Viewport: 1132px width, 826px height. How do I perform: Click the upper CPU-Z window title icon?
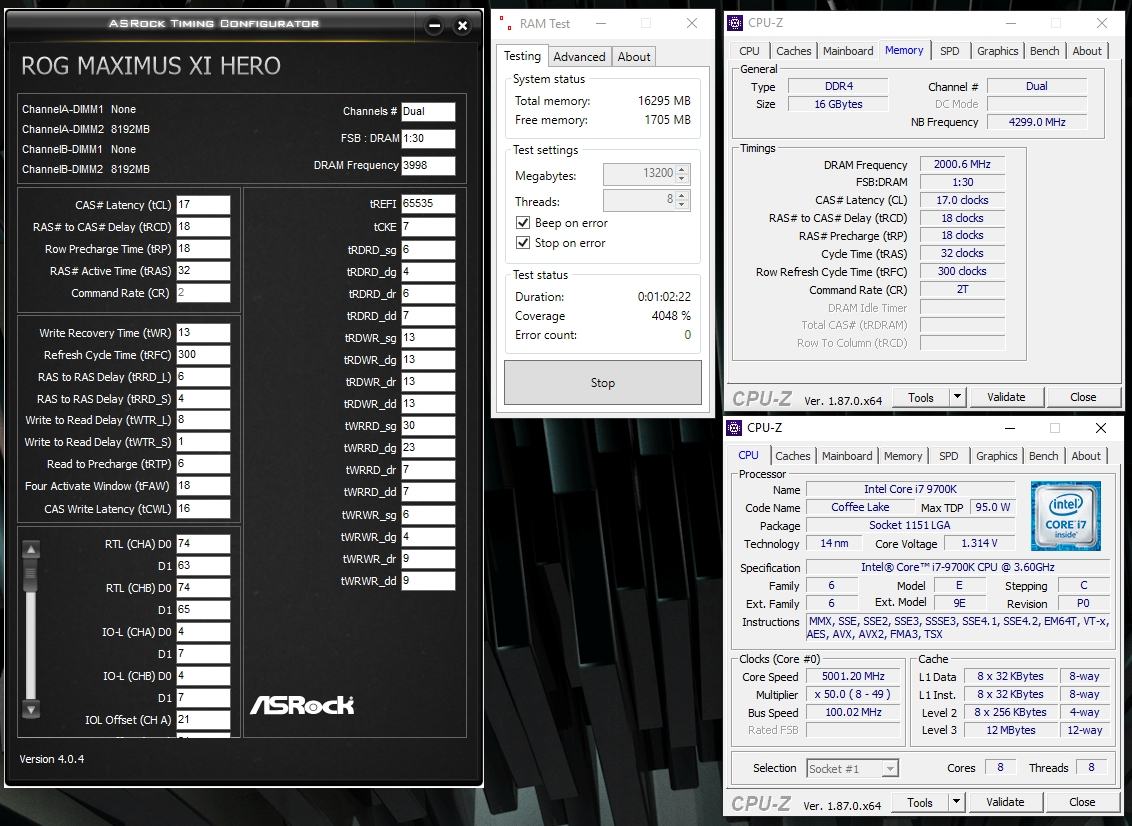click(x=735, y=23)
